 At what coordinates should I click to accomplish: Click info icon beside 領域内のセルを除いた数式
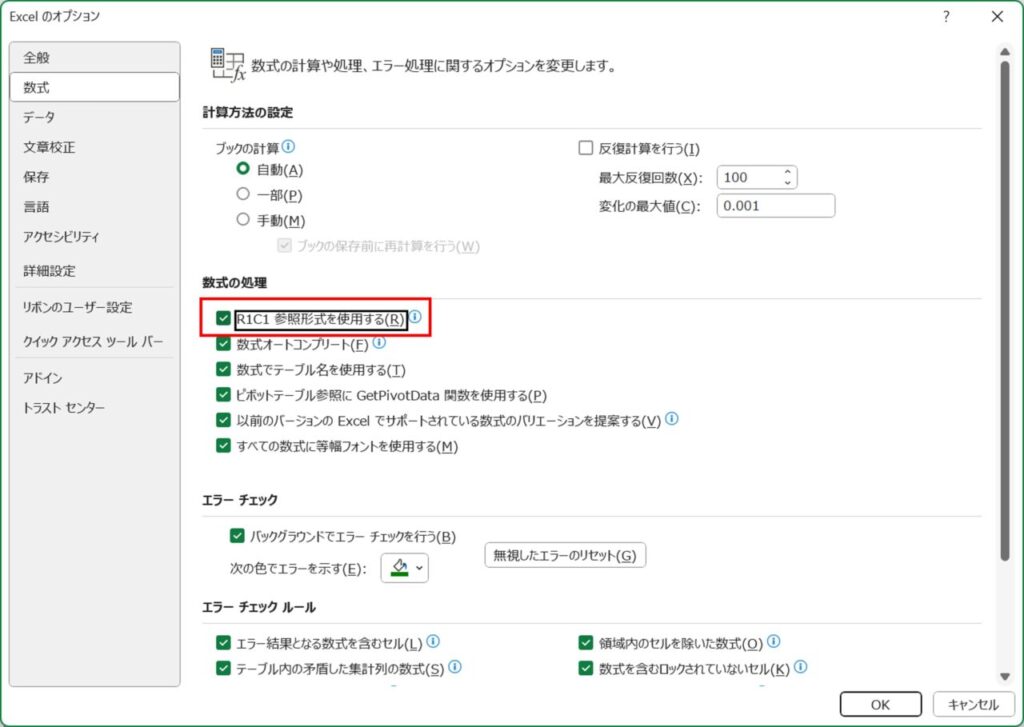pyautogui.click(x=773, y=641)
